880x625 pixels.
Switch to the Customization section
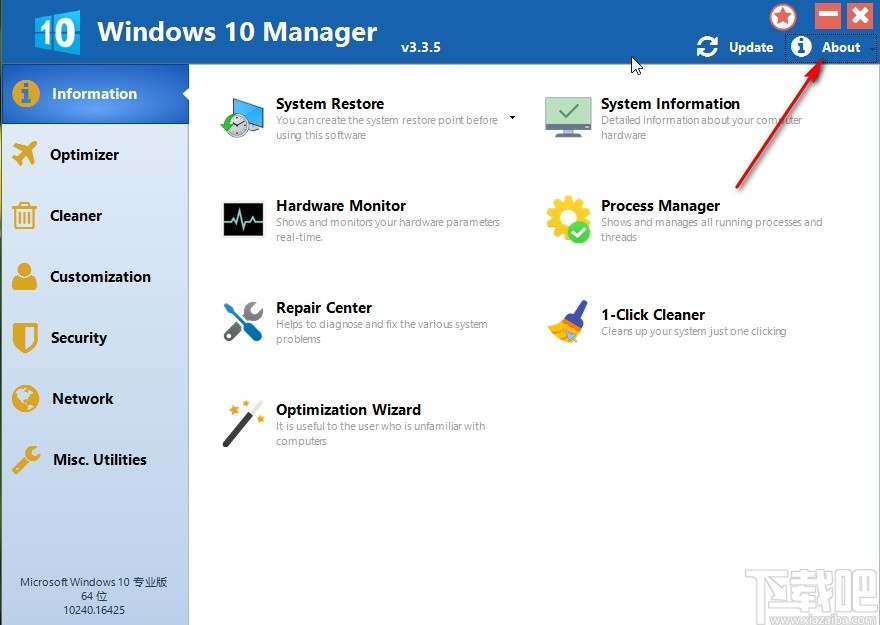click(x=100, y=277)
